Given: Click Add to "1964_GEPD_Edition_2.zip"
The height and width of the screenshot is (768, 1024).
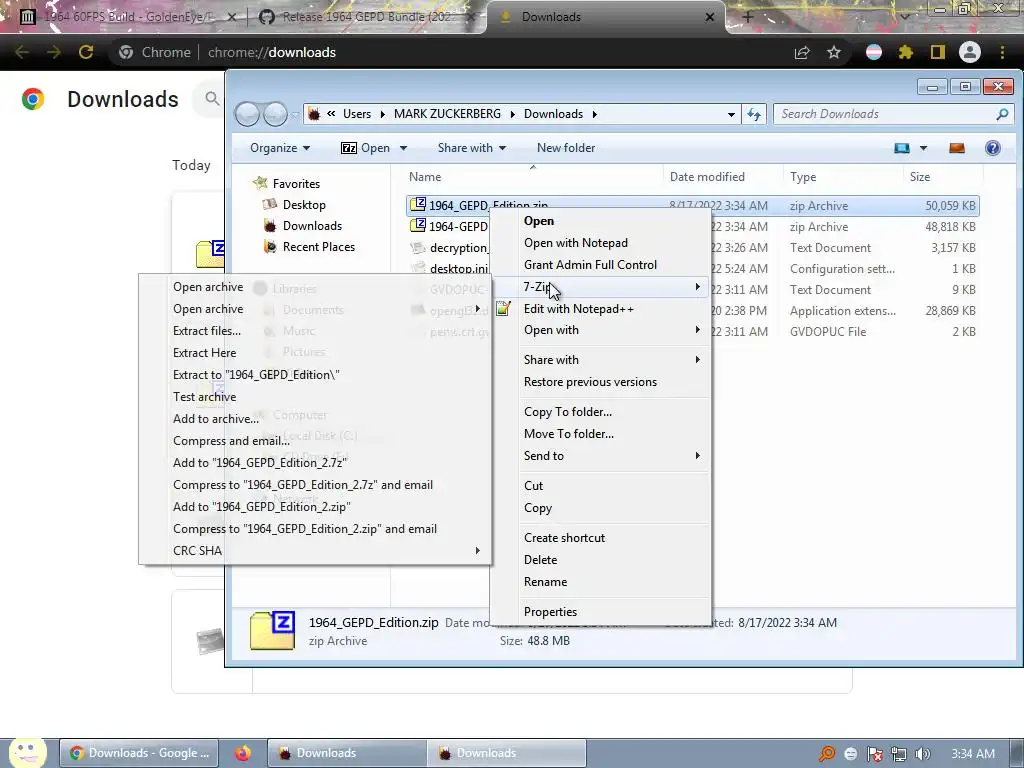Looking at the screenshot, I should pos(261,507).
